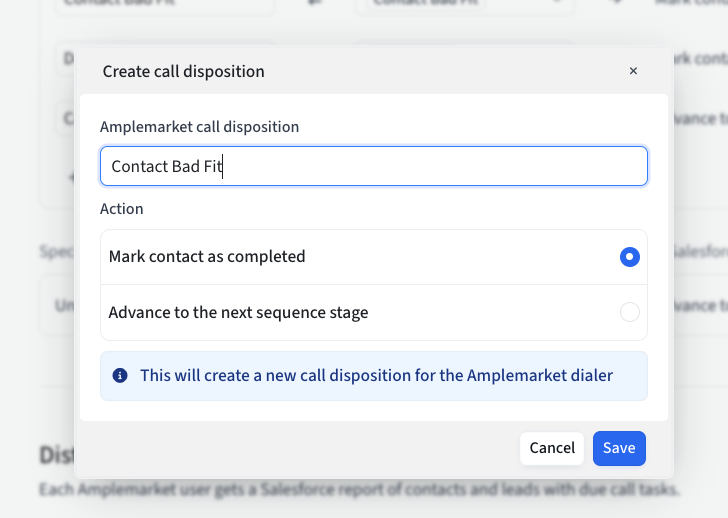Click the Mark contact as completed label text
The width and height of the screenshot is (728, 518).
point(207,257)
